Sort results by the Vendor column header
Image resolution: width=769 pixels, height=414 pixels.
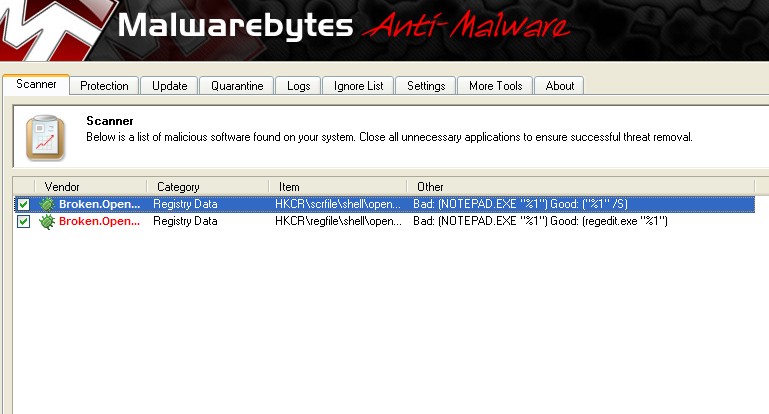pos(91,187)
